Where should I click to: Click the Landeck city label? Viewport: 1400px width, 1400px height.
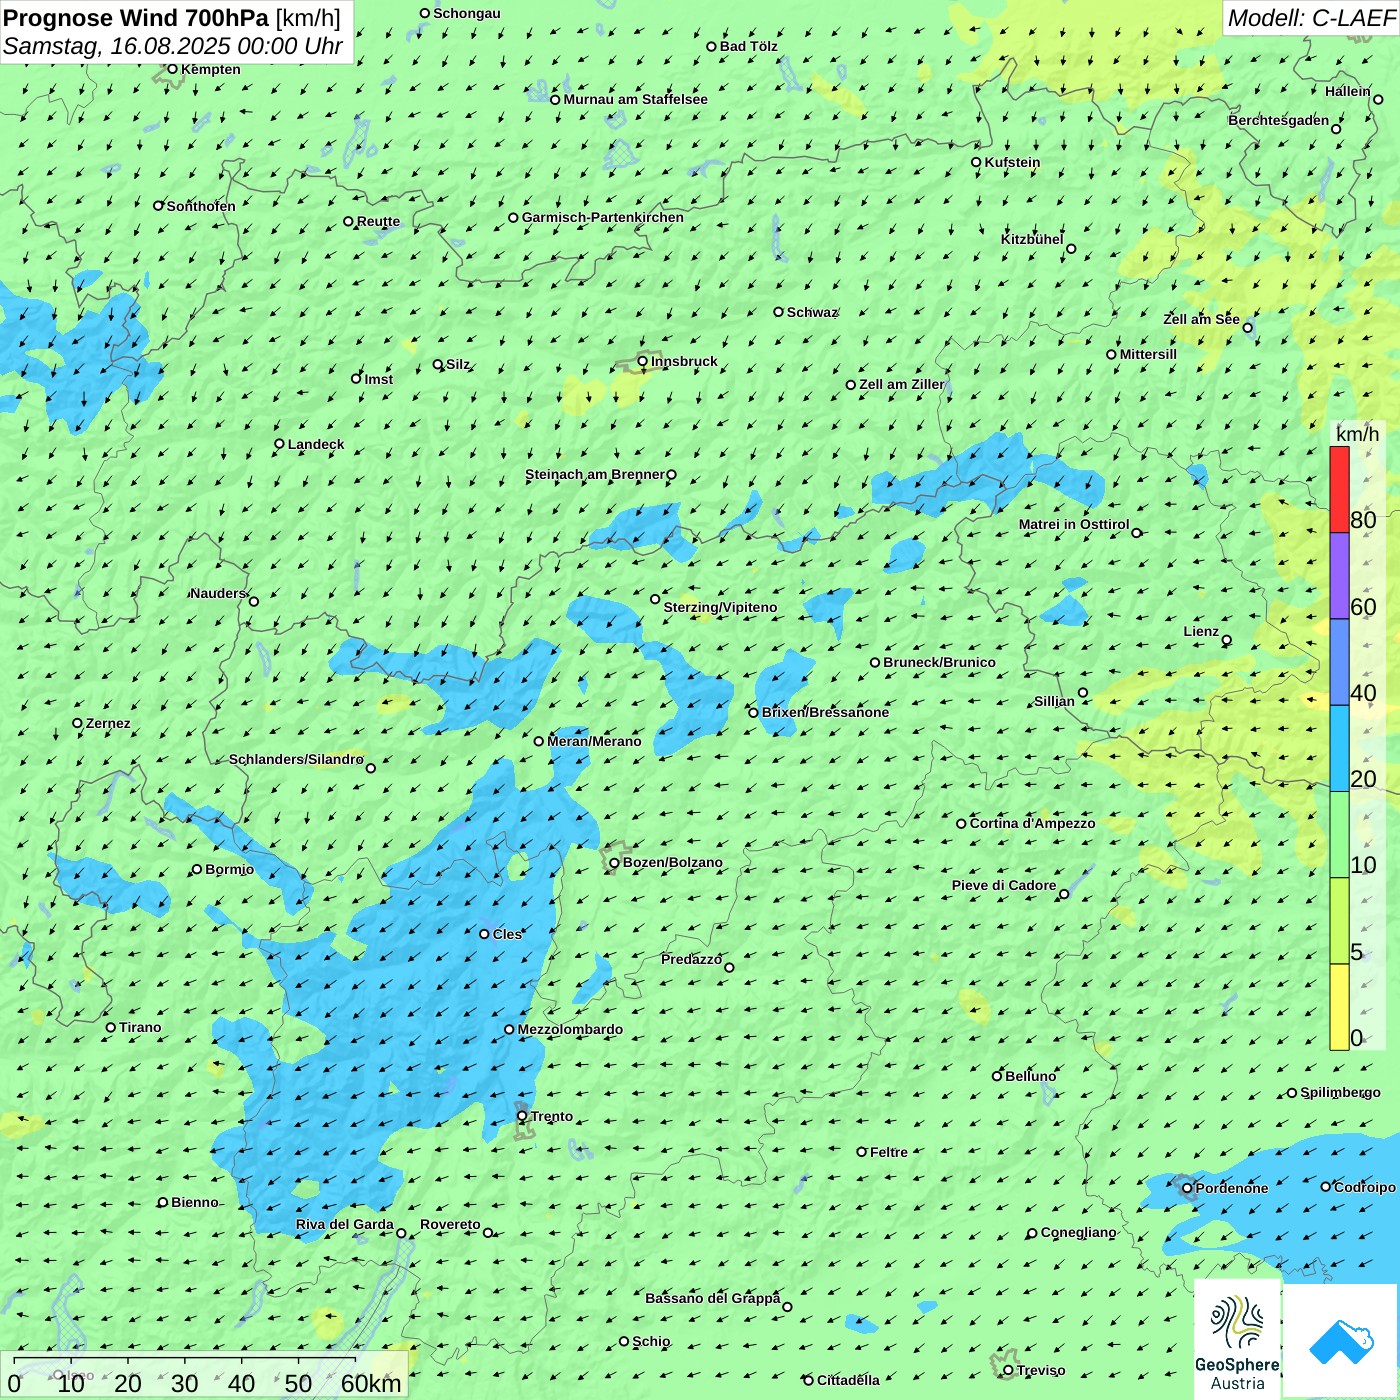(x=316, y=444)
